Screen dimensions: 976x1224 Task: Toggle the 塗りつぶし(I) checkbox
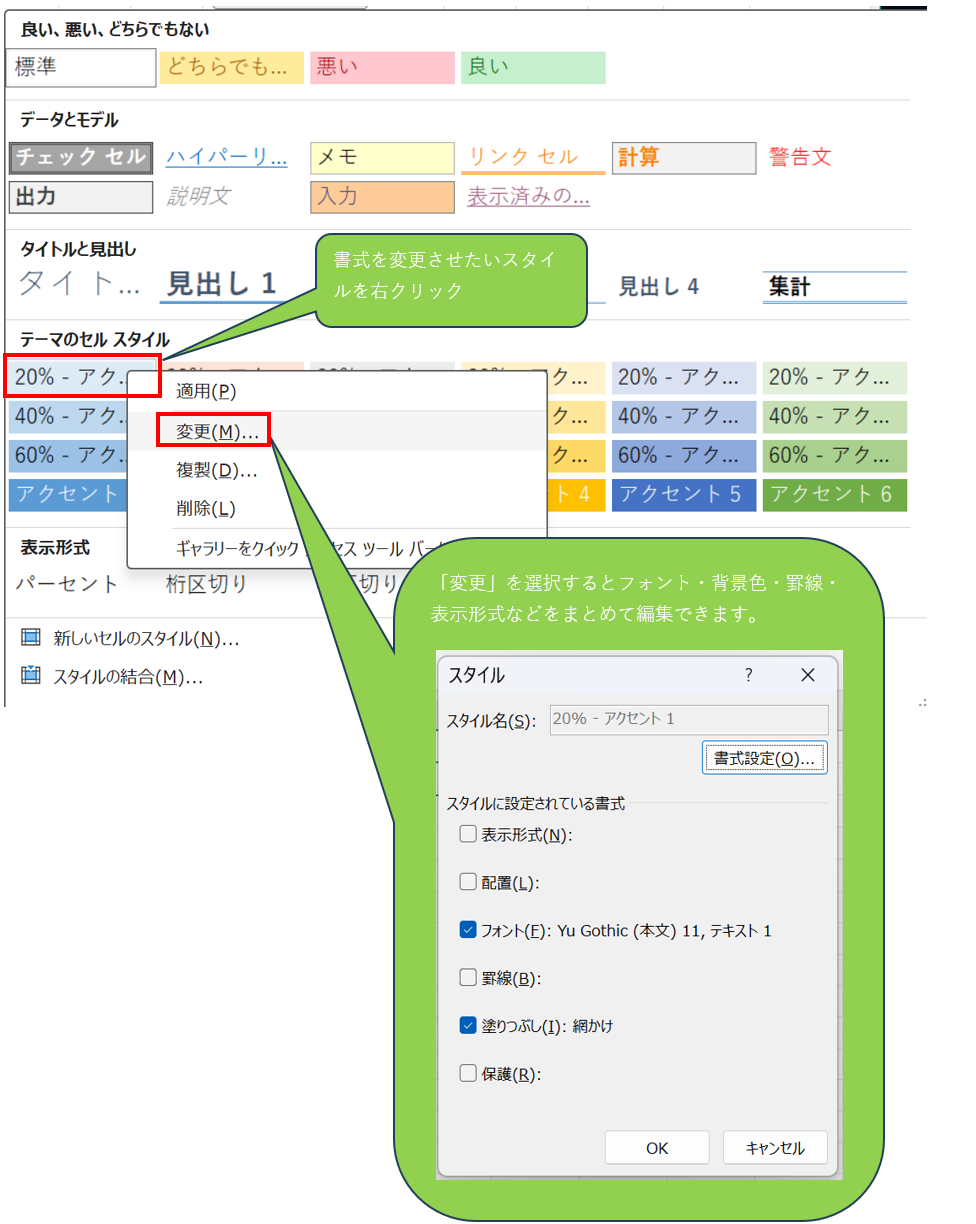pyautogui.click(x=468, y=1025)
